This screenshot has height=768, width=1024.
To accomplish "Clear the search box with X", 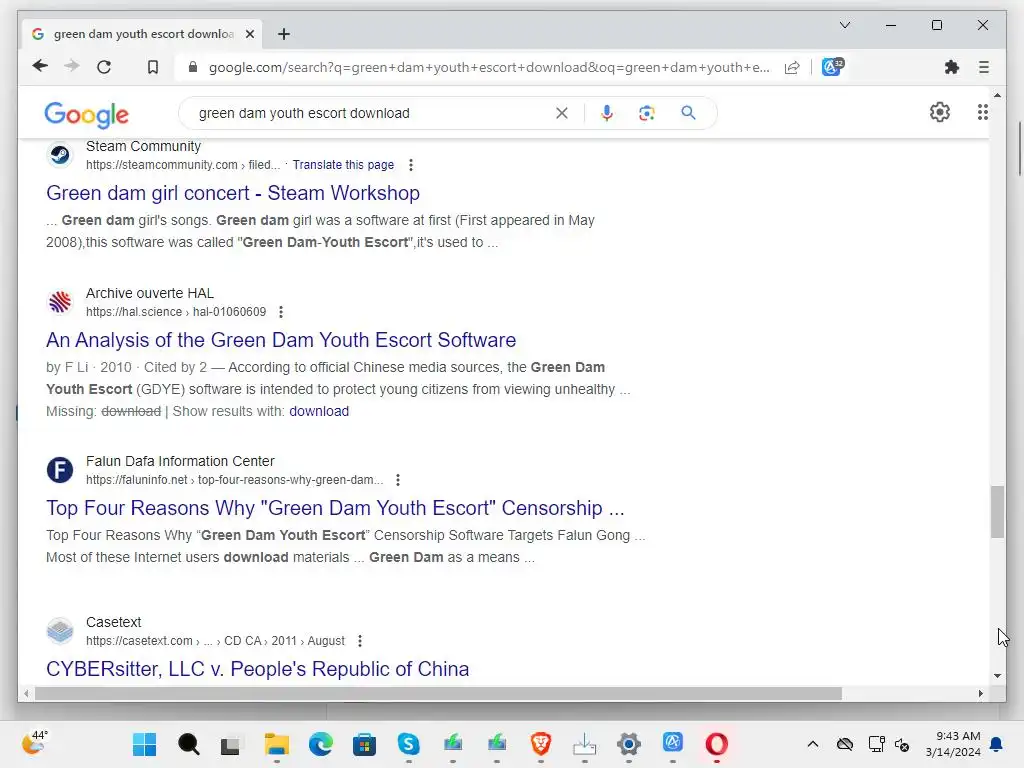I will pyautogui.click(x=562, y=113).
